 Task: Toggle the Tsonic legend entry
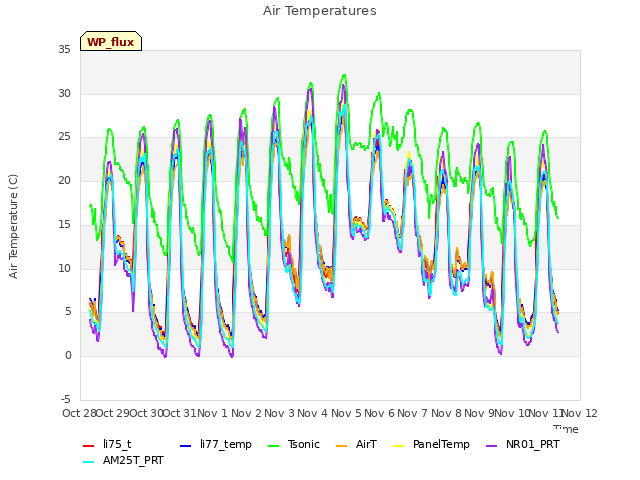coord(293,444)
